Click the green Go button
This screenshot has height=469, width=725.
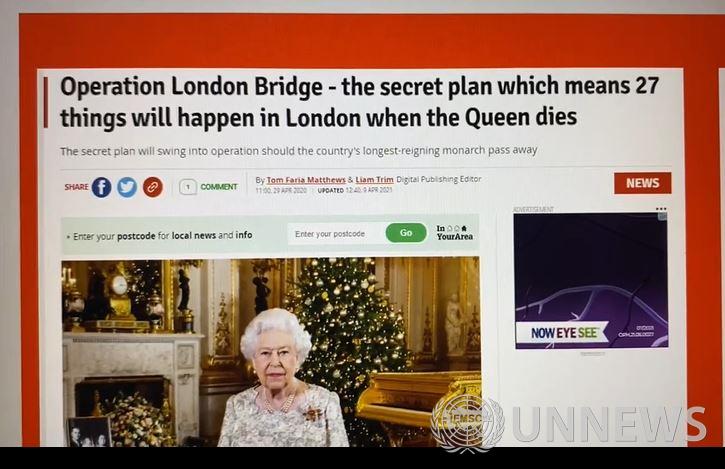[406, 233]
